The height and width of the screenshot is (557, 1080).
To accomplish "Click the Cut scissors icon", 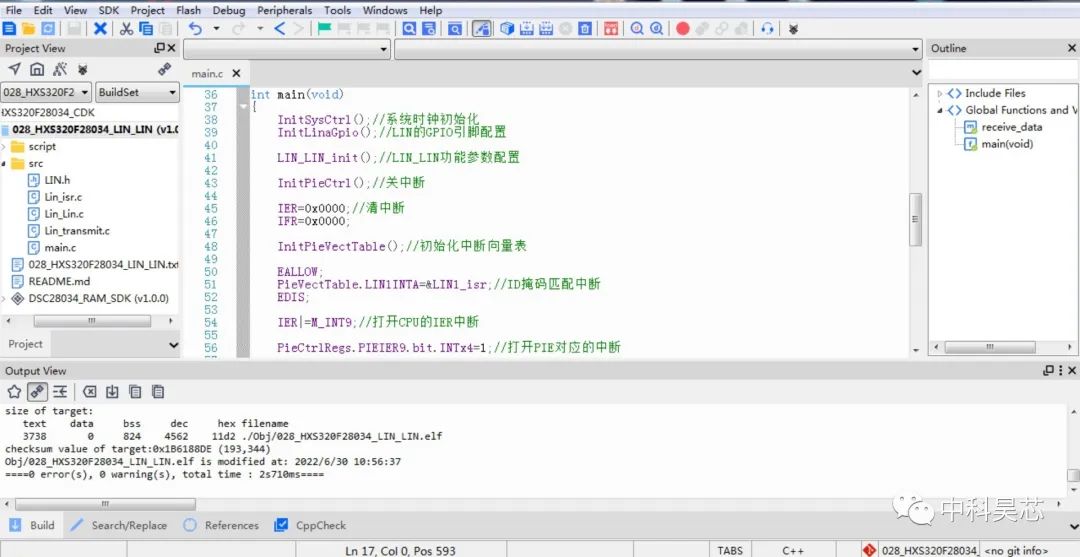I will coord(127,28).
